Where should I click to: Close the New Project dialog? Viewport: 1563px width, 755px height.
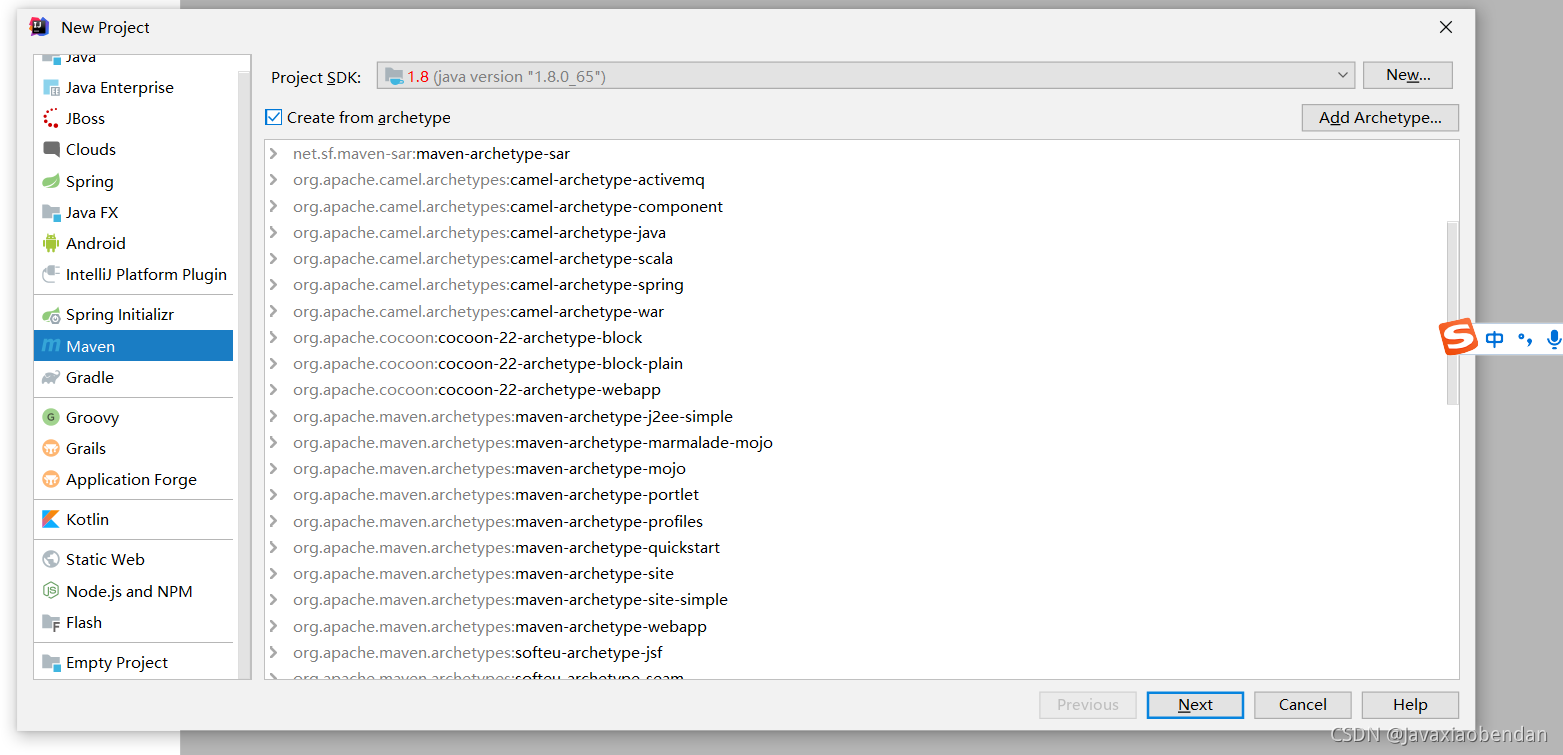click(x=1446, y=28)
